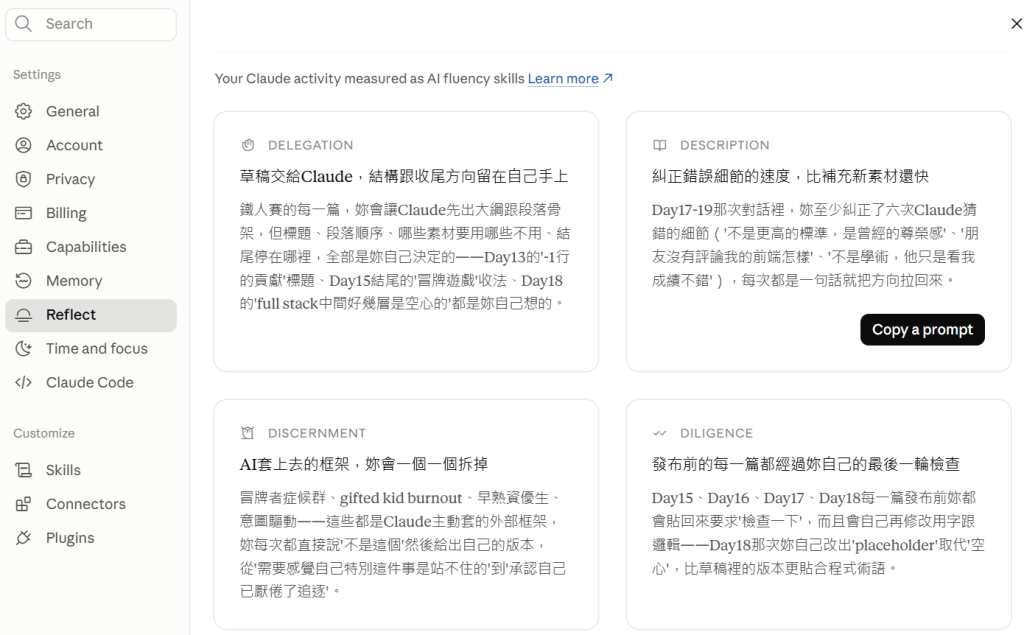
Task: Switch to the Reflect settings page
Action: [x=91, y=316]
